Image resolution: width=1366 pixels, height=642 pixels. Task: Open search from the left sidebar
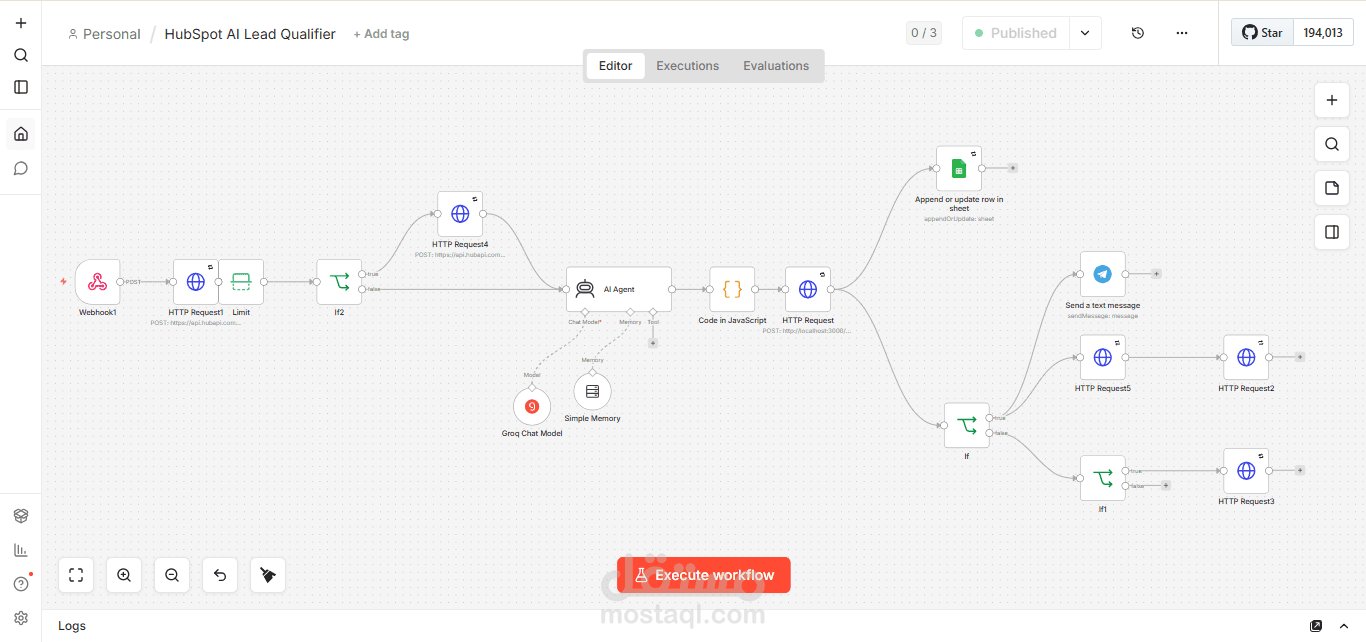[x=21, y=55]
